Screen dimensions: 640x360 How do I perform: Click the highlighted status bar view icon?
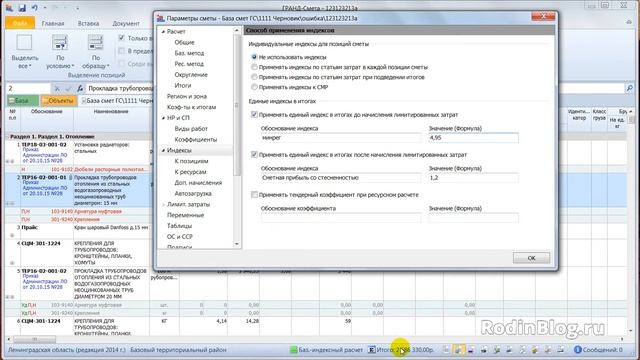[458, 350]
